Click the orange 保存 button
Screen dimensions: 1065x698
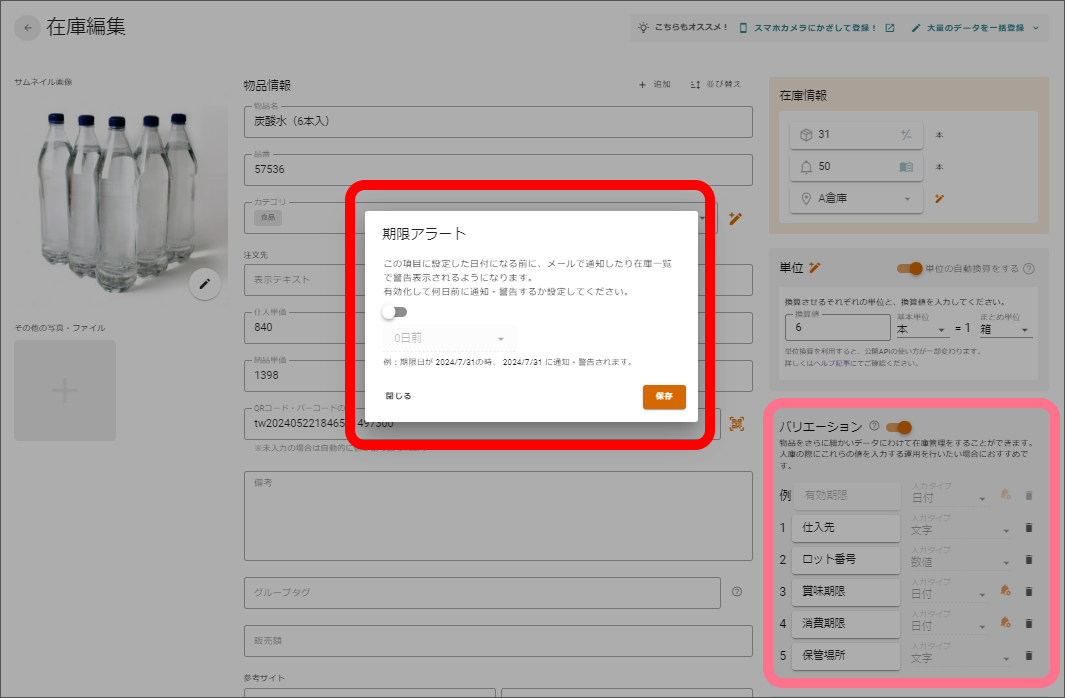[x=664, y=397]
